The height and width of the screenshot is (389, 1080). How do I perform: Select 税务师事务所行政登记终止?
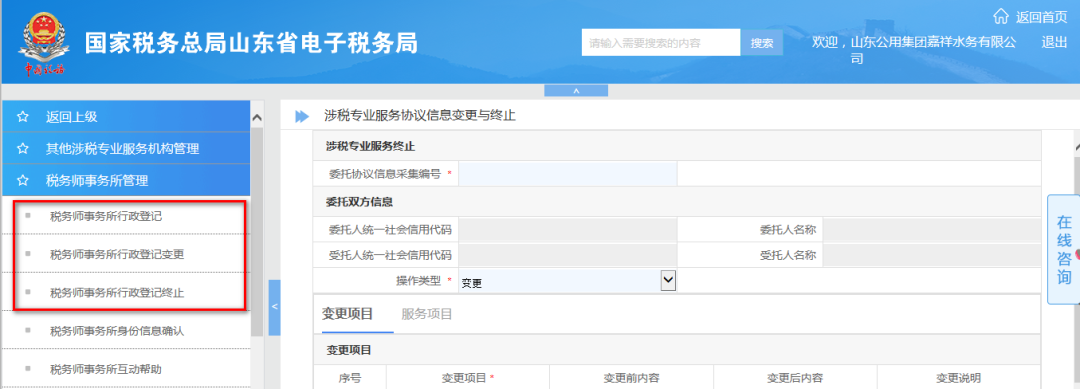(x=117, y=293)
